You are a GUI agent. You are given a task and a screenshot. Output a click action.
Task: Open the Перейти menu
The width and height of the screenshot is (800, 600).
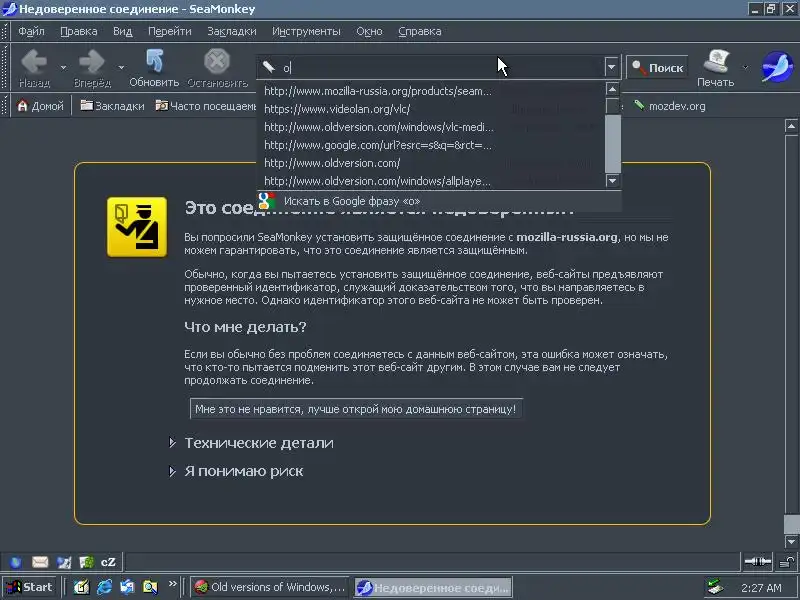click(169, 31)
